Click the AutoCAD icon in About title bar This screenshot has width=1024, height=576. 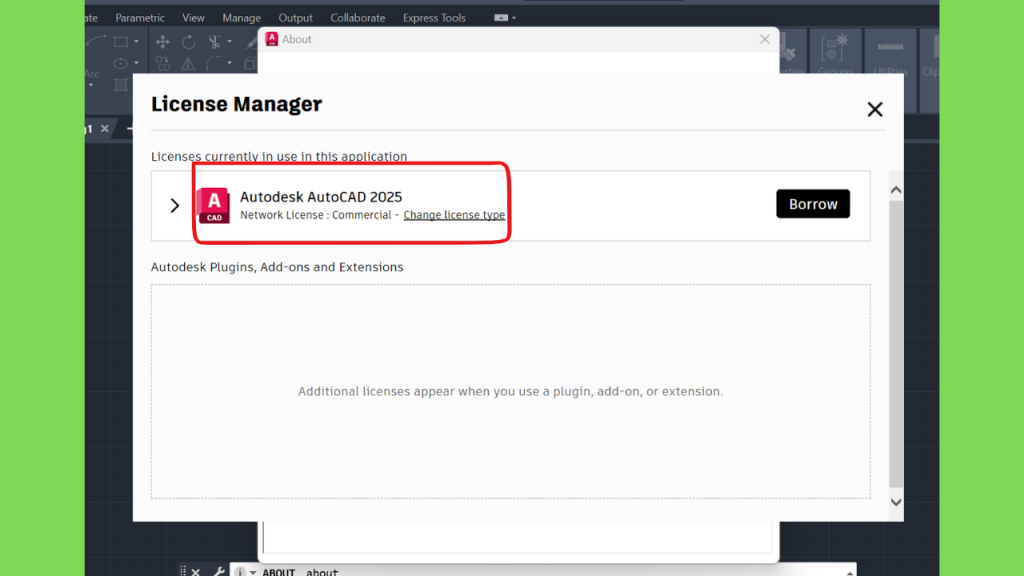(x=272, y=39)
